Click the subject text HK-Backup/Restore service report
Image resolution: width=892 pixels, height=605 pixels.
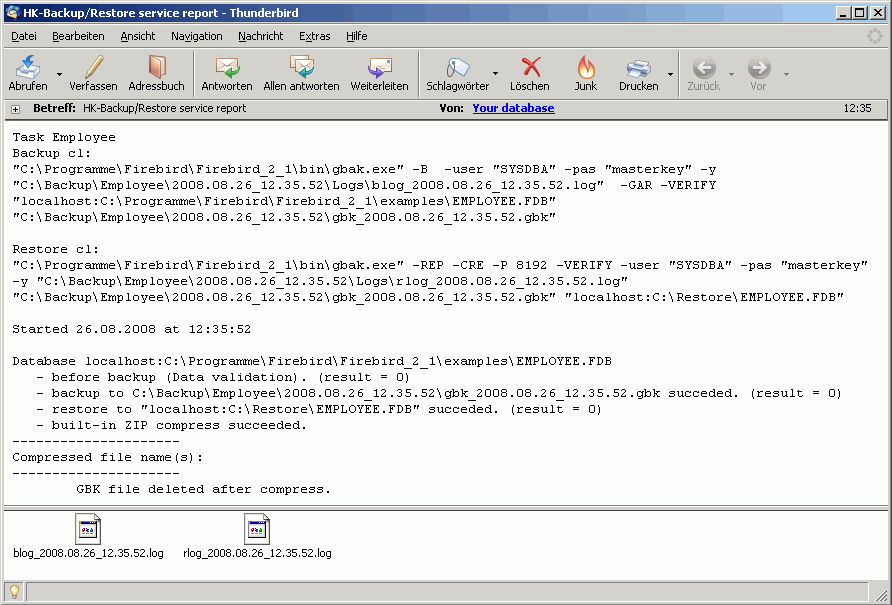click(164, 108)
